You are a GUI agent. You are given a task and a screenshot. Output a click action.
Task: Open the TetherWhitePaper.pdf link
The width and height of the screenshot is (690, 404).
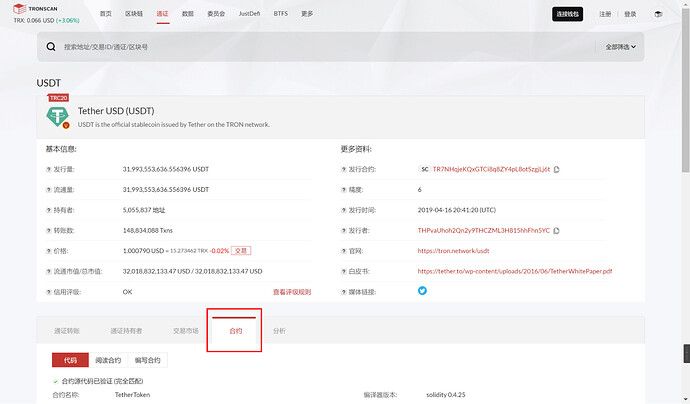click(x=515, y=272)
